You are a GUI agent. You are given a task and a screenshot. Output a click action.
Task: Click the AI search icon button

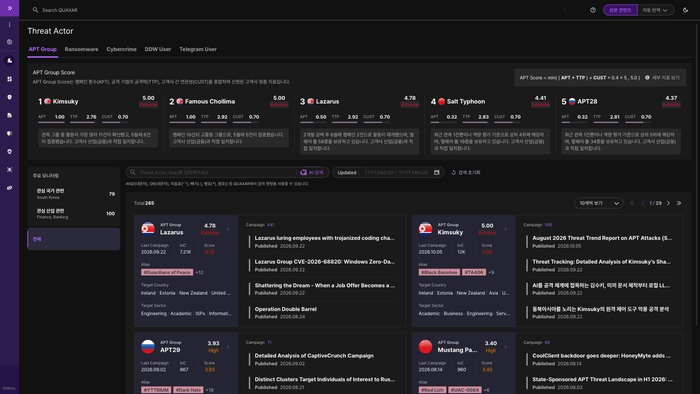(x=312, y=172)
